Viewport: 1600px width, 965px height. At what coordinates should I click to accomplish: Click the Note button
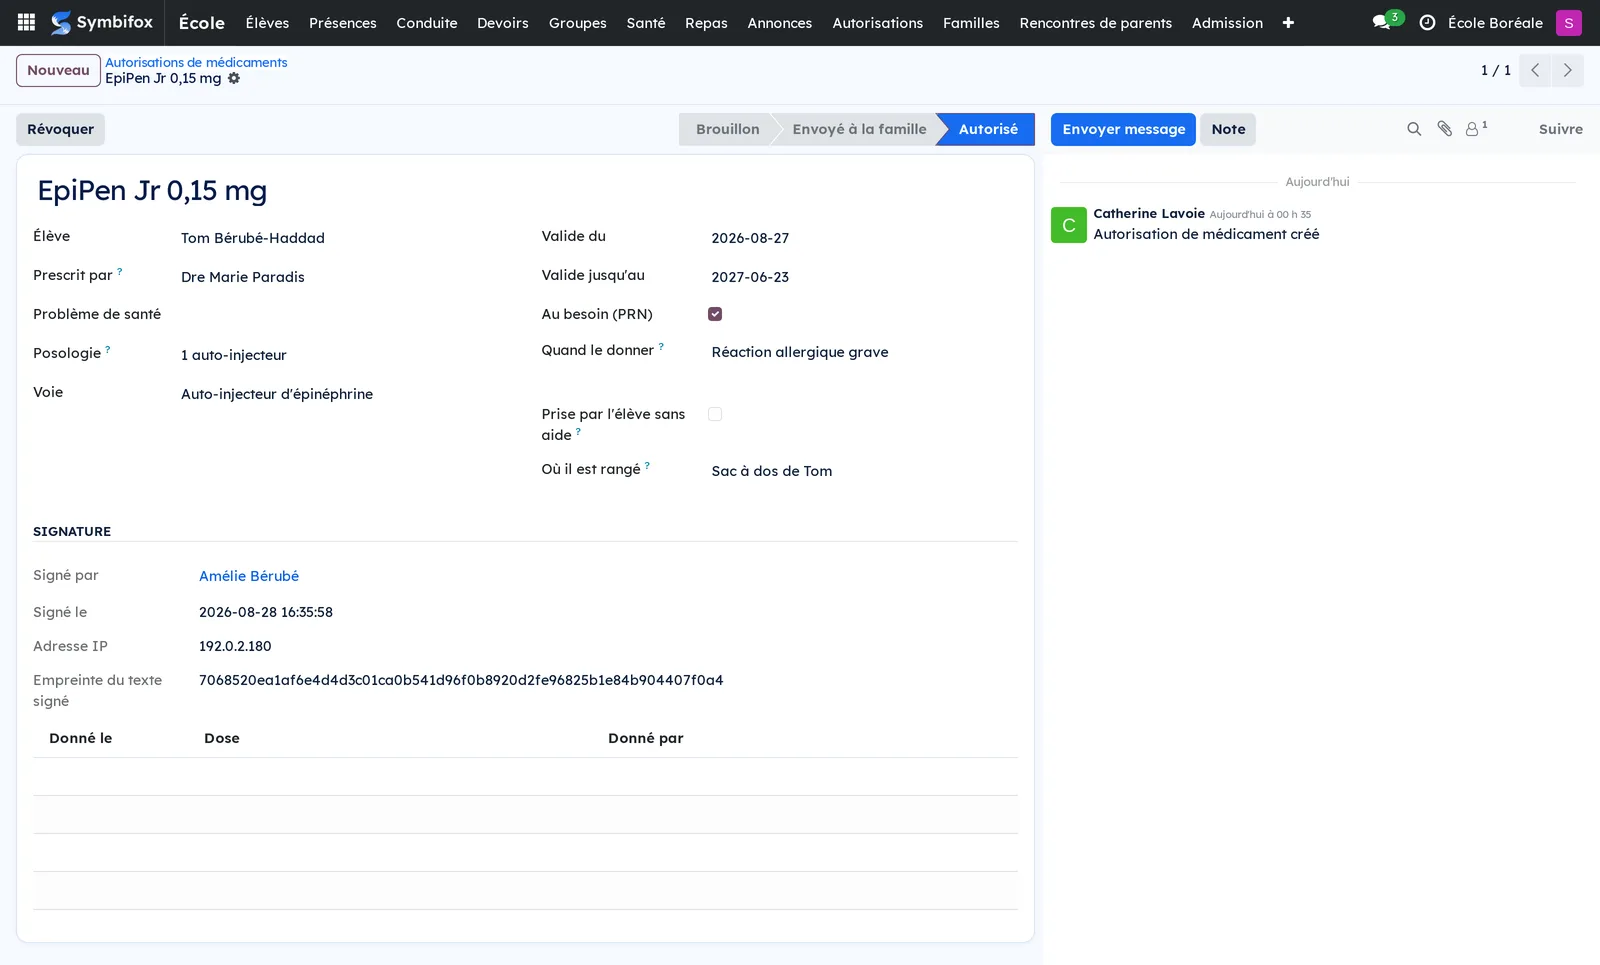click(x=1228, y=129)
